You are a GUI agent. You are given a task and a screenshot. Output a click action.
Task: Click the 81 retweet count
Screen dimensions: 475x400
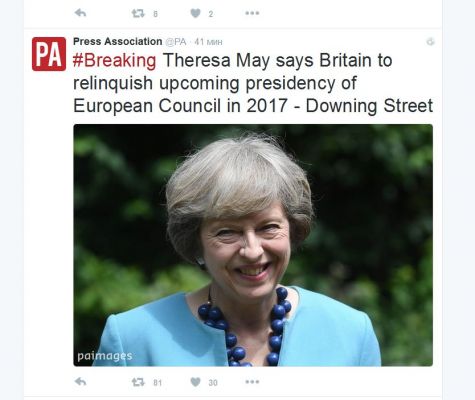pos(157,383)
